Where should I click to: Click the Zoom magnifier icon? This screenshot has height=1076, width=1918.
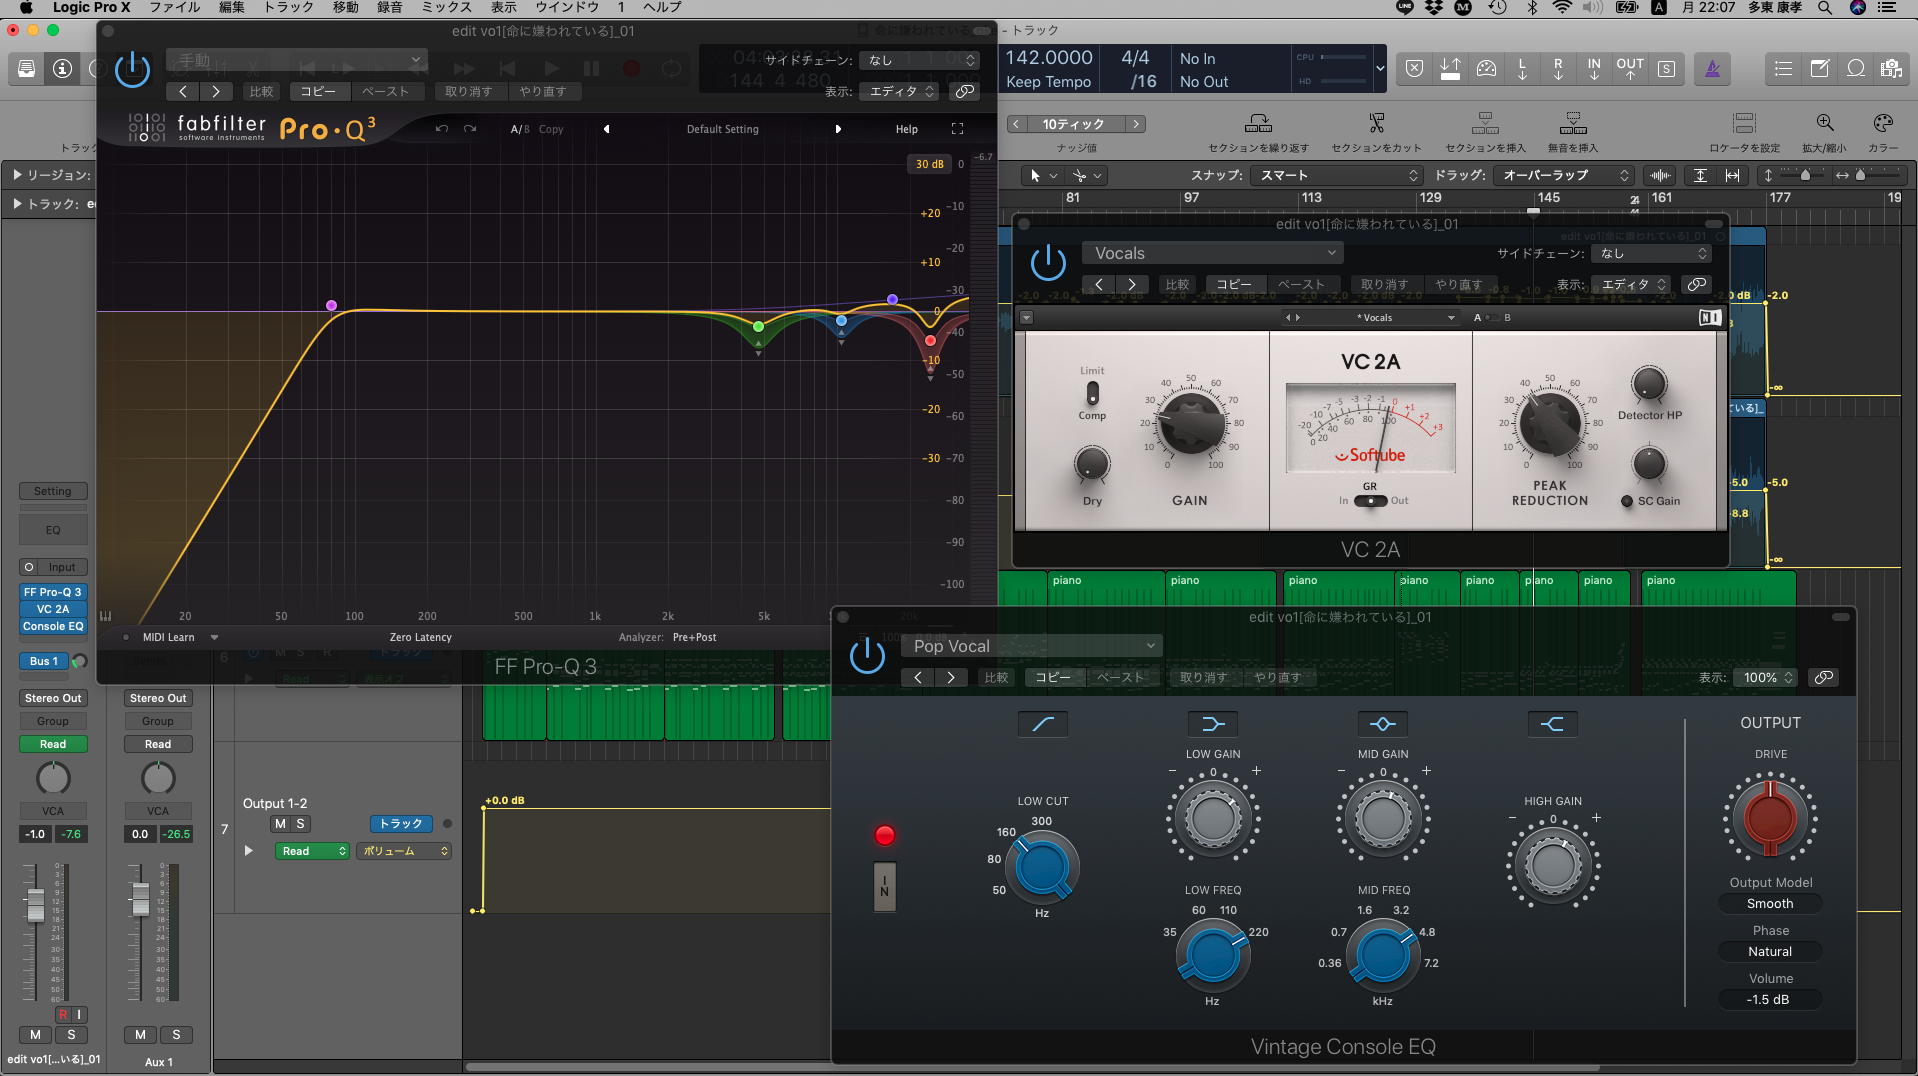[x=1825, y=123]
